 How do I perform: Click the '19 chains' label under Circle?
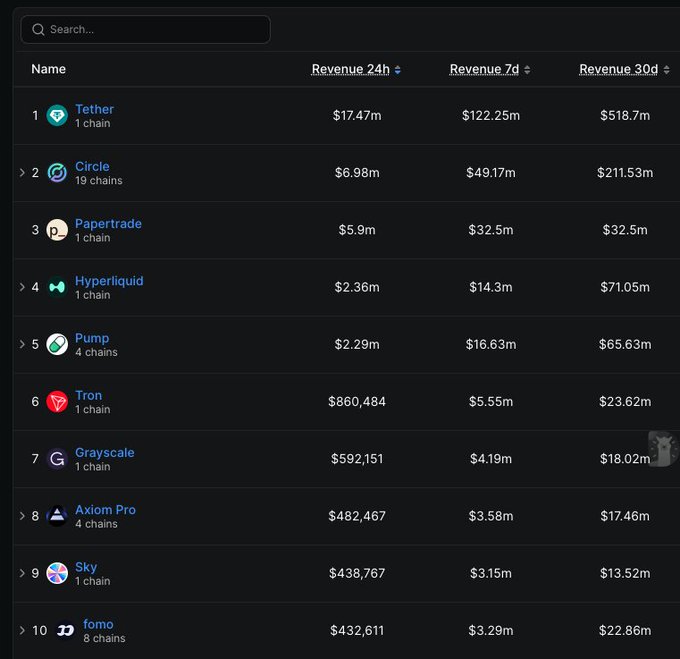pyautogui.click(x=98, y=180)
